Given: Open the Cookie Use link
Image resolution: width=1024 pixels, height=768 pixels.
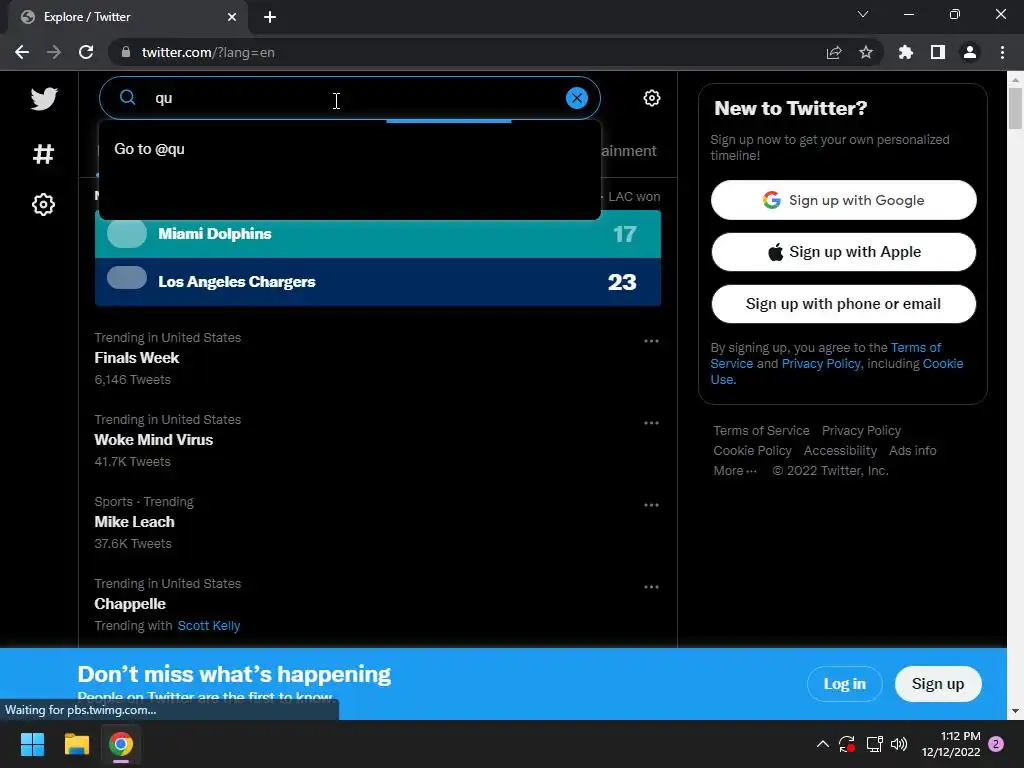Looking at the screenshot, I should point(837,372).
